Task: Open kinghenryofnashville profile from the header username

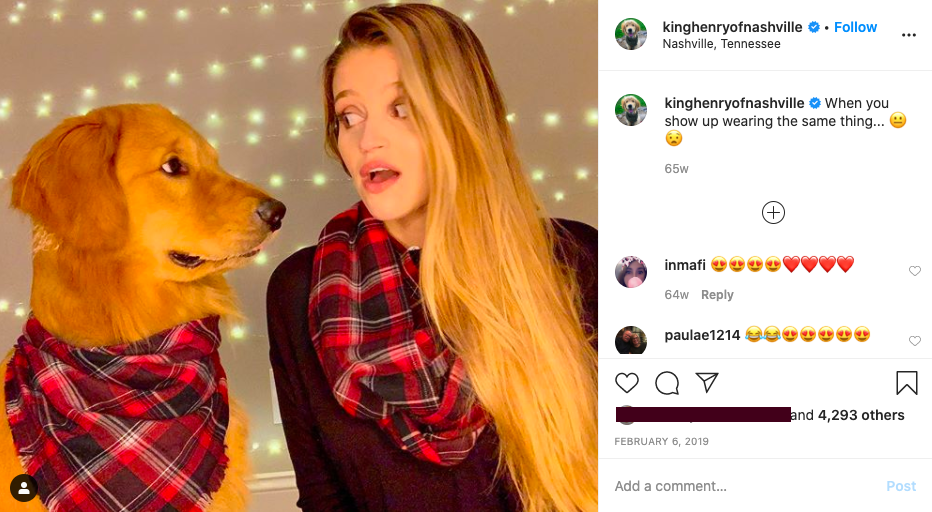Action: pos(732,27)
